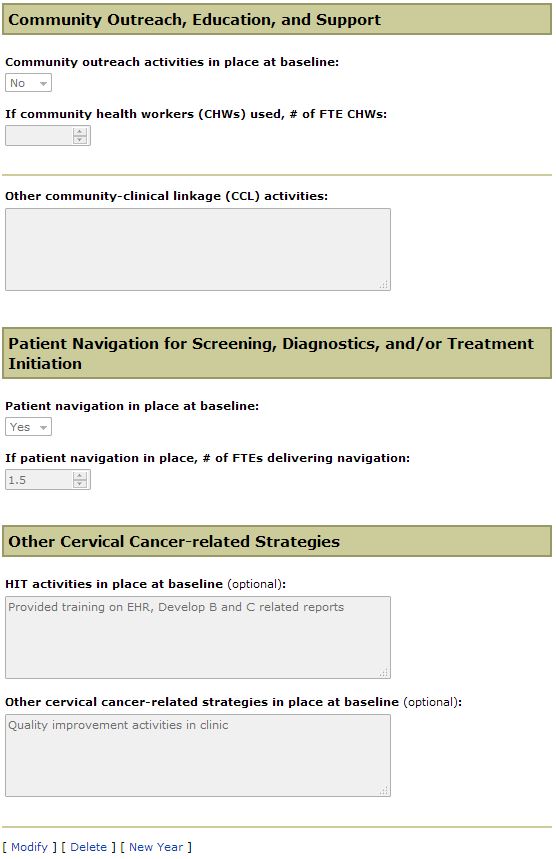Click resize grip on other strategies textarea

(x=384, y=790)
